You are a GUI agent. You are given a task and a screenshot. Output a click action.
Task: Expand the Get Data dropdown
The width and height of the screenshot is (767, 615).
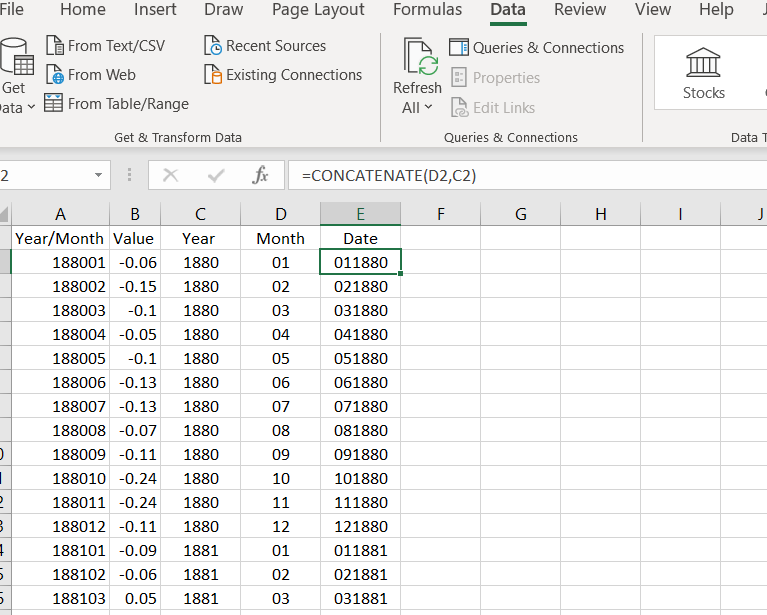pos(29,106)
